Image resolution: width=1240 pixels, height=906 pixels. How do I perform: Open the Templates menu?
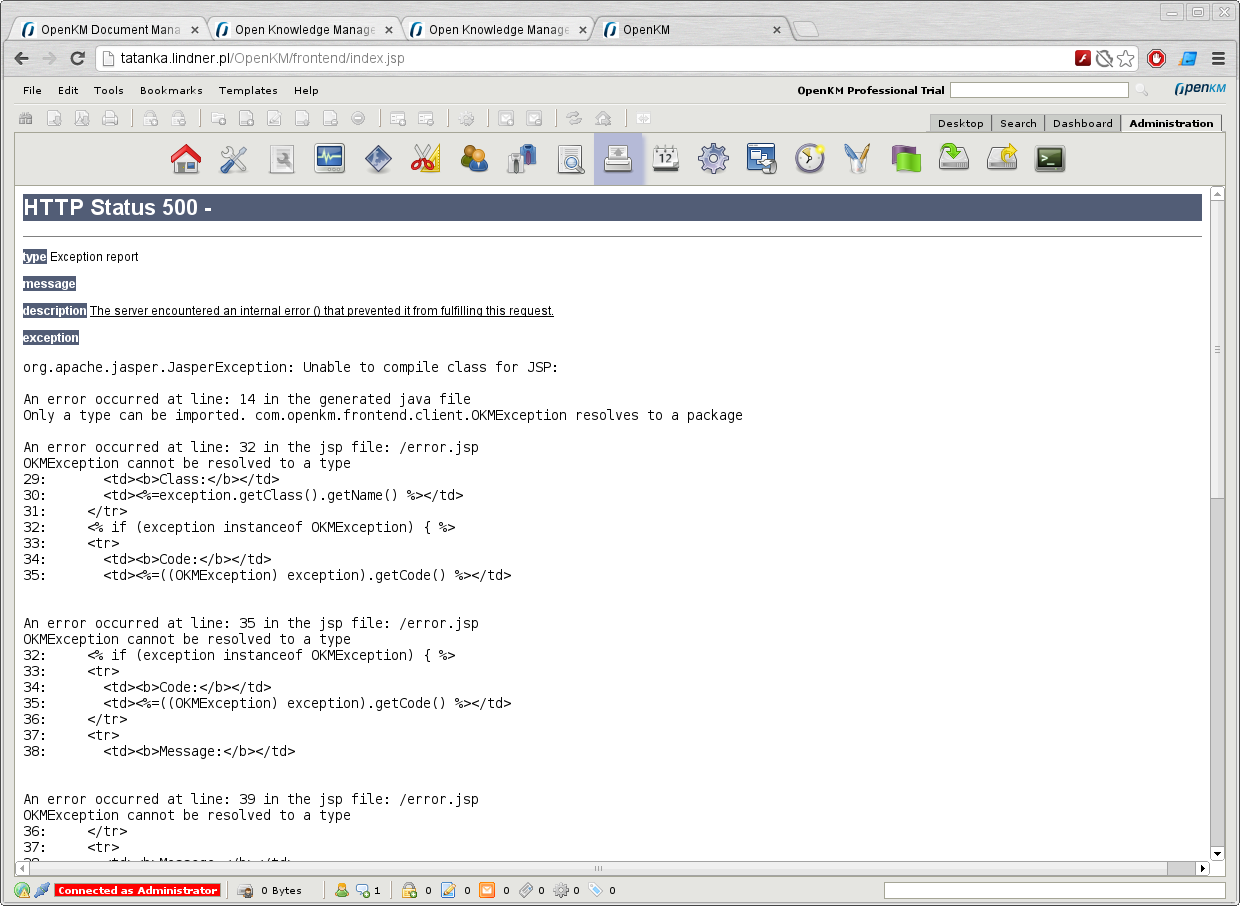[x=248, y=90]
